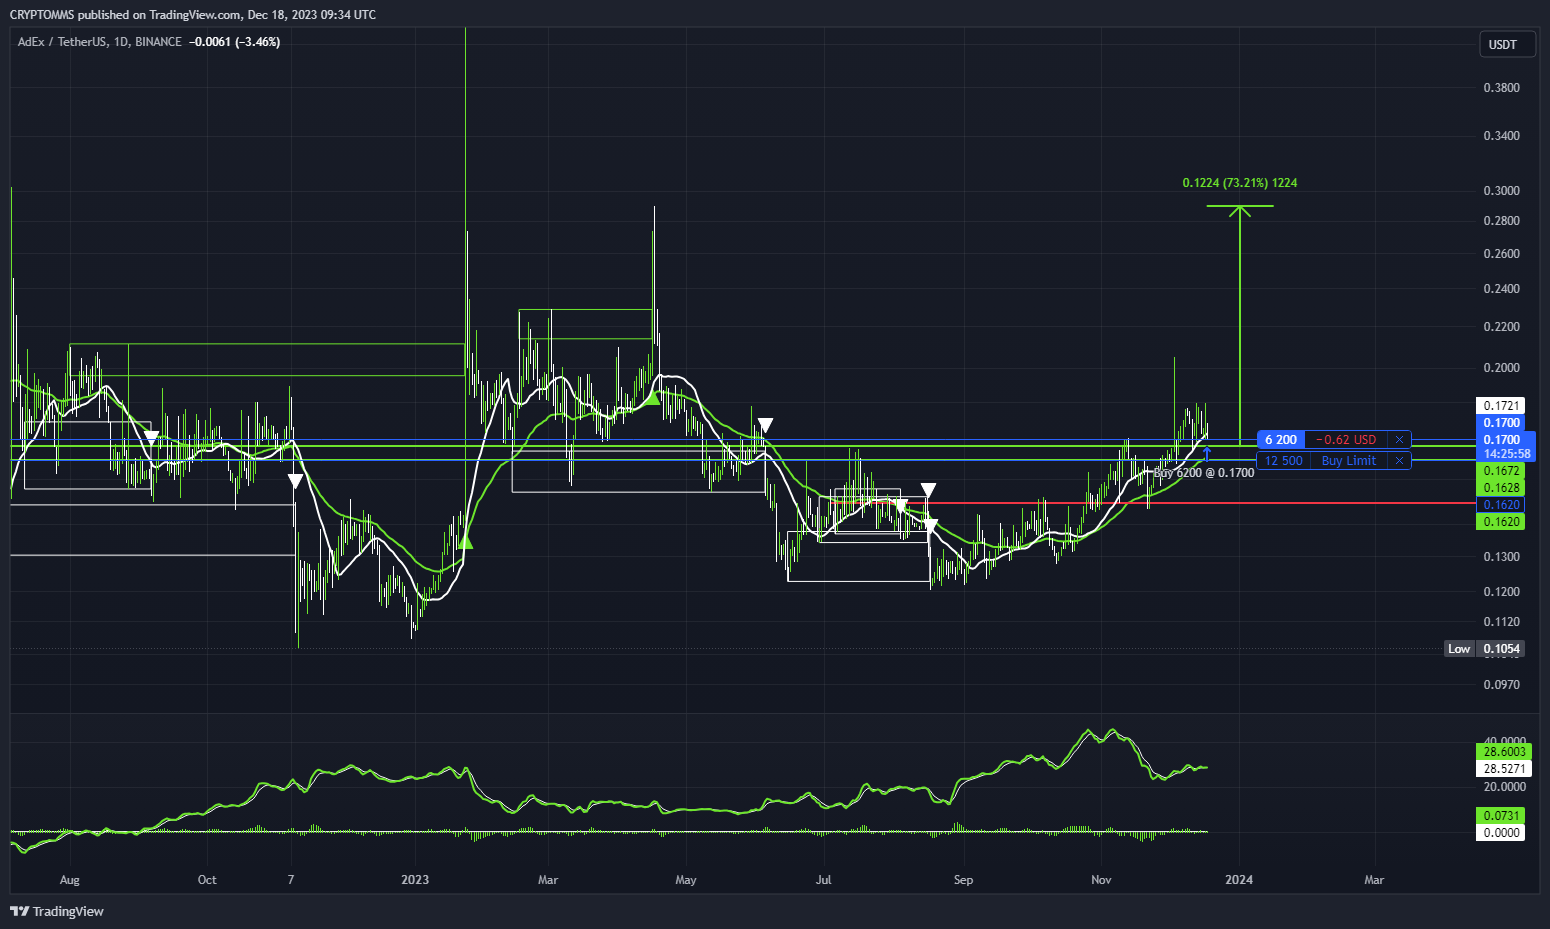Click the -0.62 USD profit/loss label
Viewport: 1550px width, 929px height.
(1346, 439)
